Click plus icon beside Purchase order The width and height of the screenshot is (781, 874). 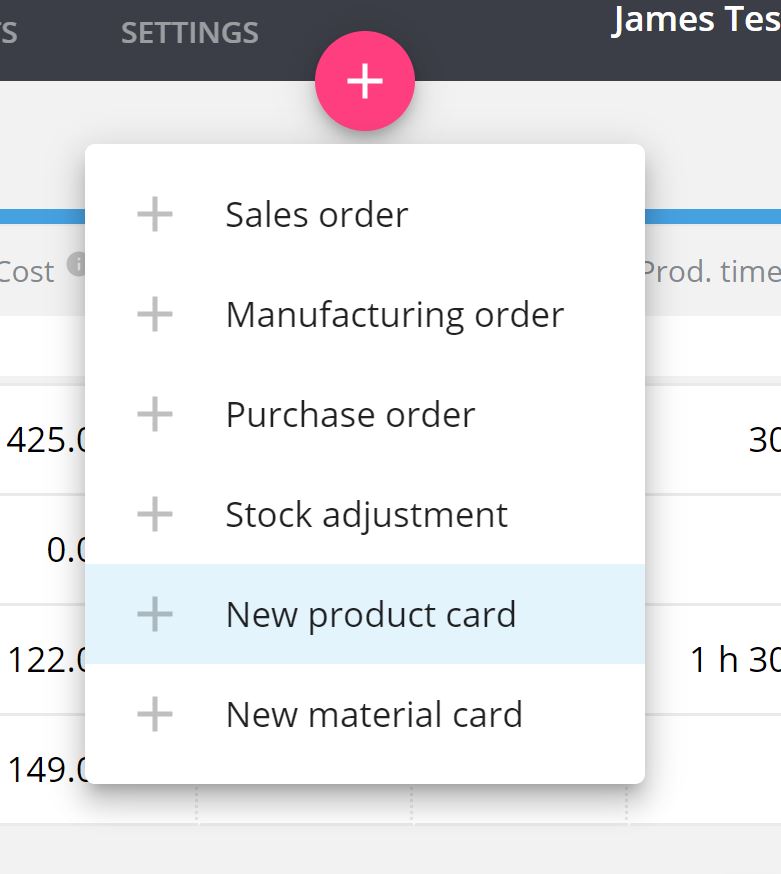(x=154, y=414)
